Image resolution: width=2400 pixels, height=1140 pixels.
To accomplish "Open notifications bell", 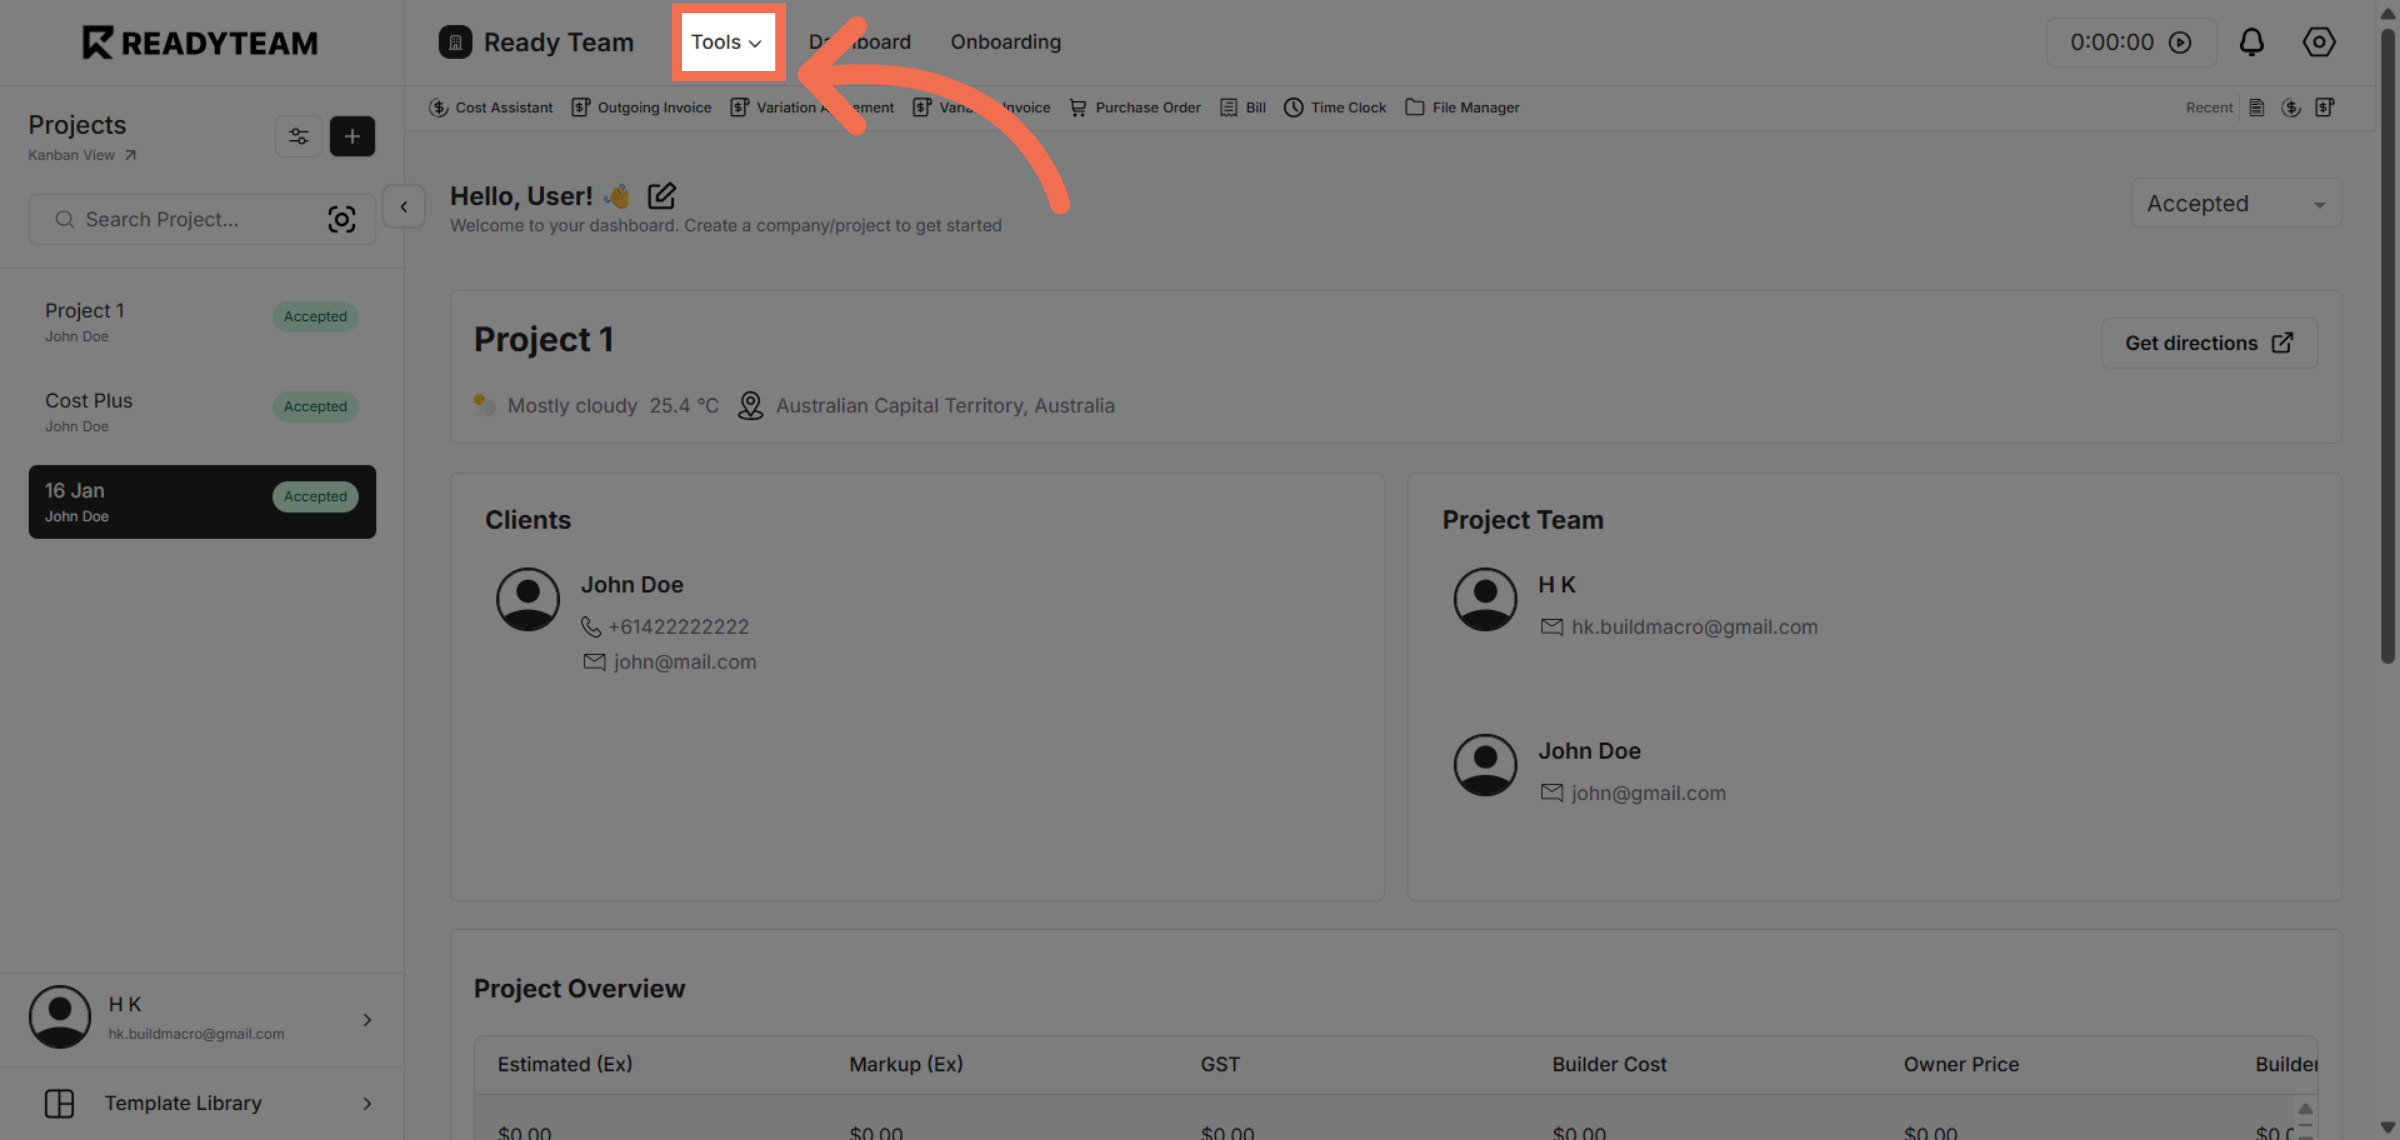I will [2252, 42].
